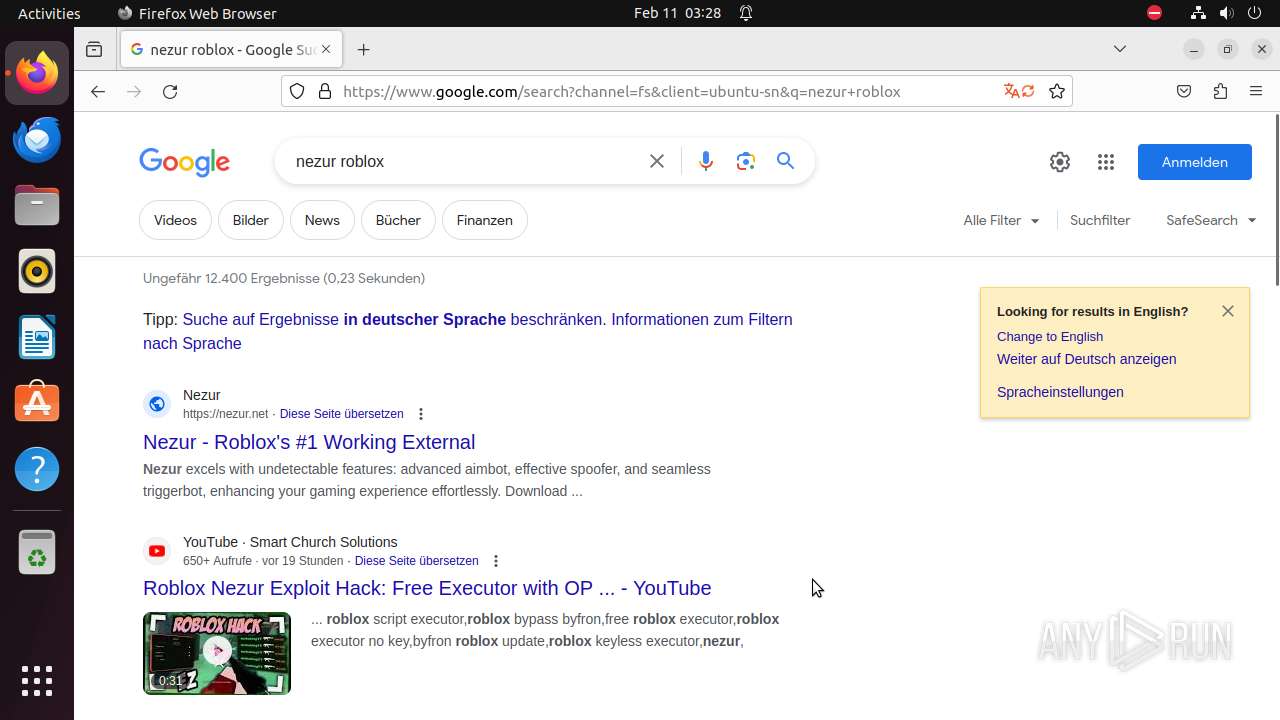This screenshot has width=1280, height=720.
Task: Clear the Google search box text
Action: point(657,161)
